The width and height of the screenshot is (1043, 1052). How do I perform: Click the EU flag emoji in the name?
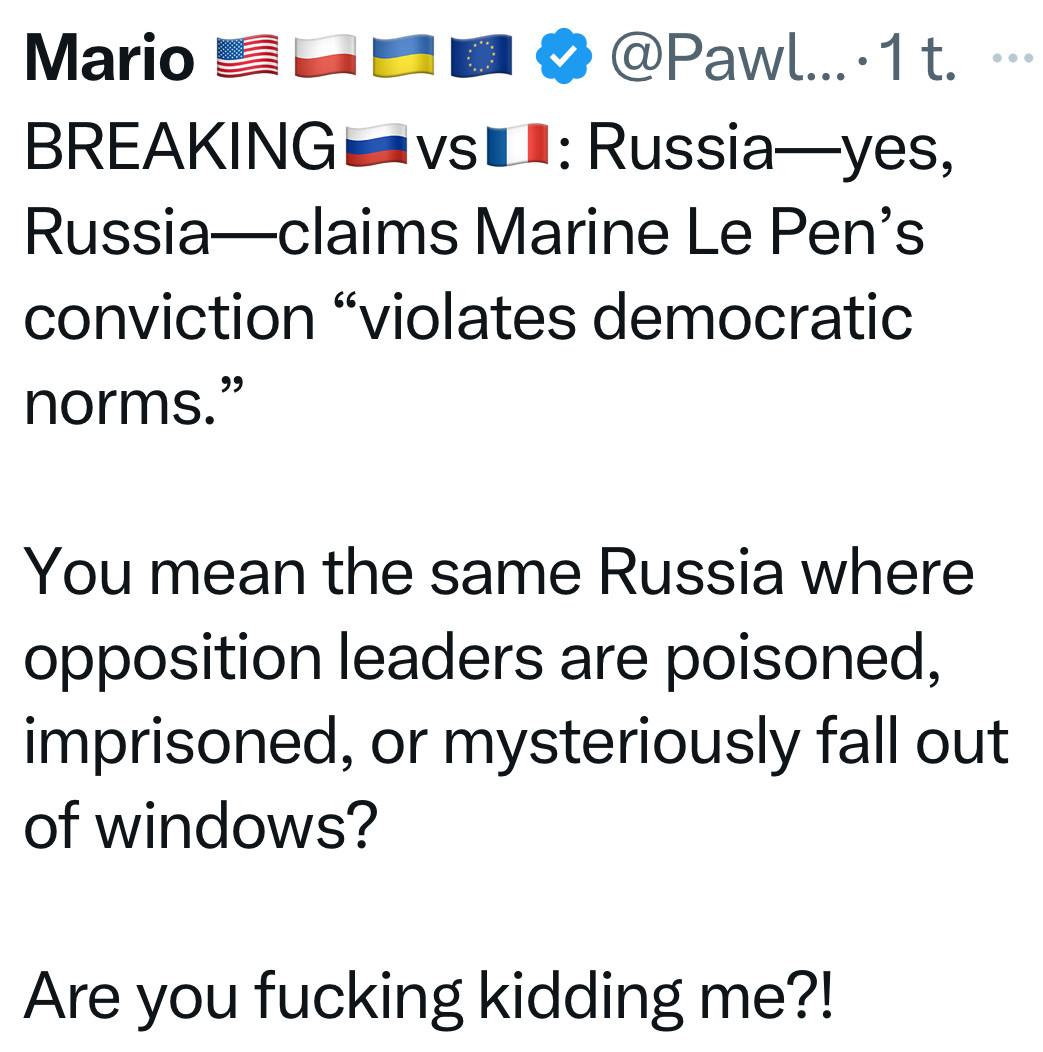tap(481, 56)
